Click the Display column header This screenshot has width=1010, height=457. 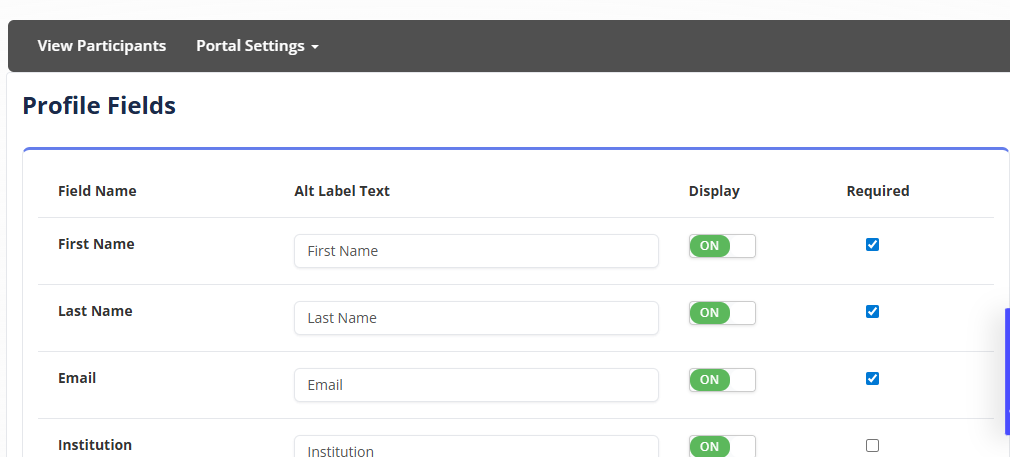714,191
